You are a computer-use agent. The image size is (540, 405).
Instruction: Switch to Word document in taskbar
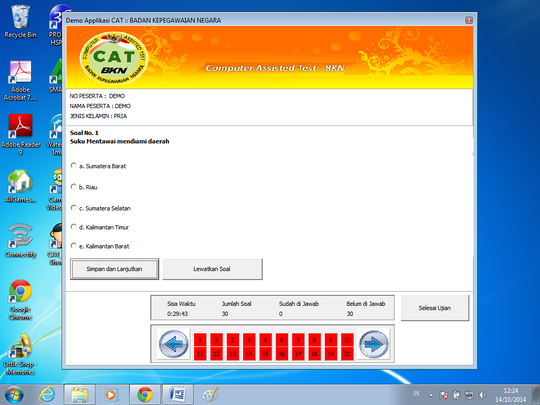point(178,395)
